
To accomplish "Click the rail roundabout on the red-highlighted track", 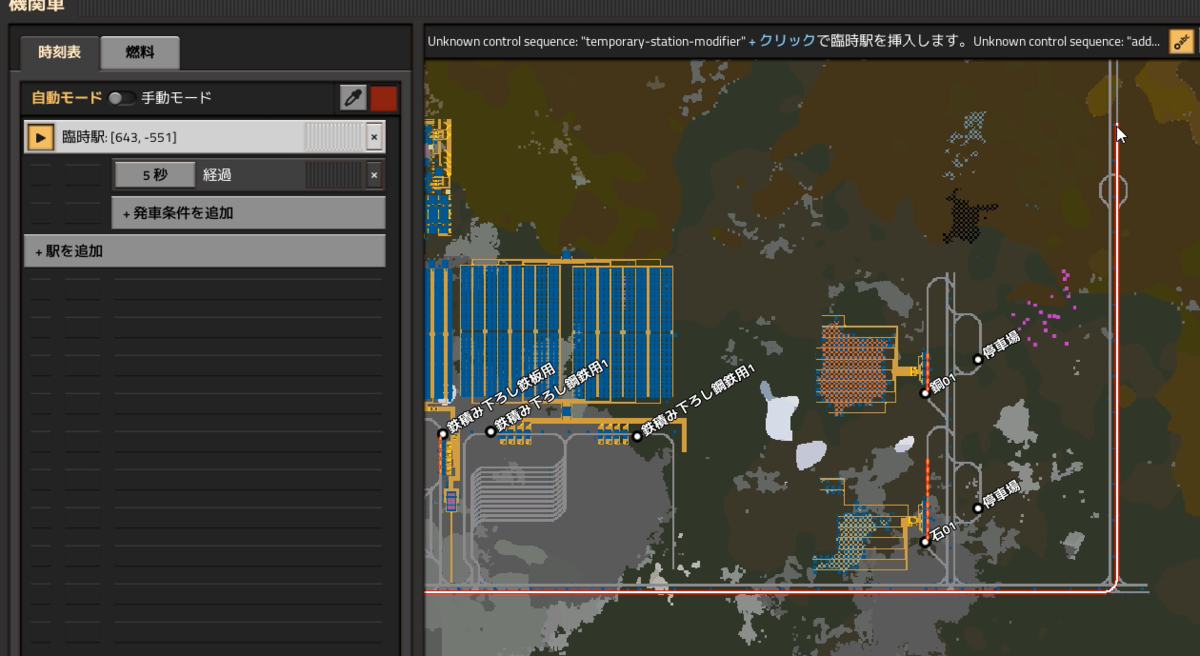I will click(1115, 189).
